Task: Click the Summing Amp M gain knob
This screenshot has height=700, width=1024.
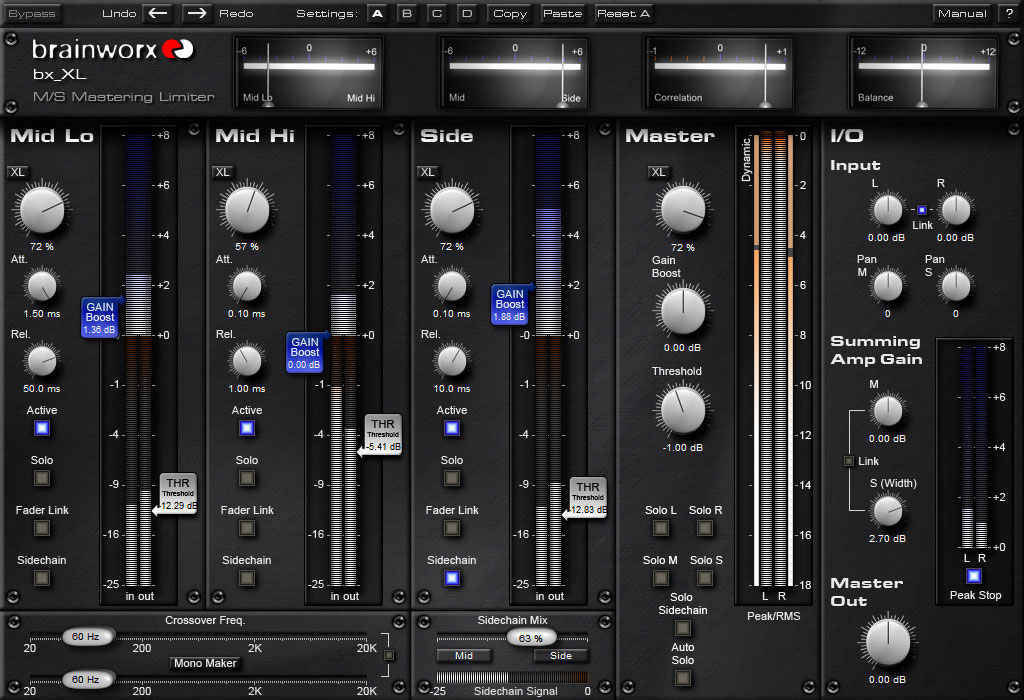Action: pos(888,411)
